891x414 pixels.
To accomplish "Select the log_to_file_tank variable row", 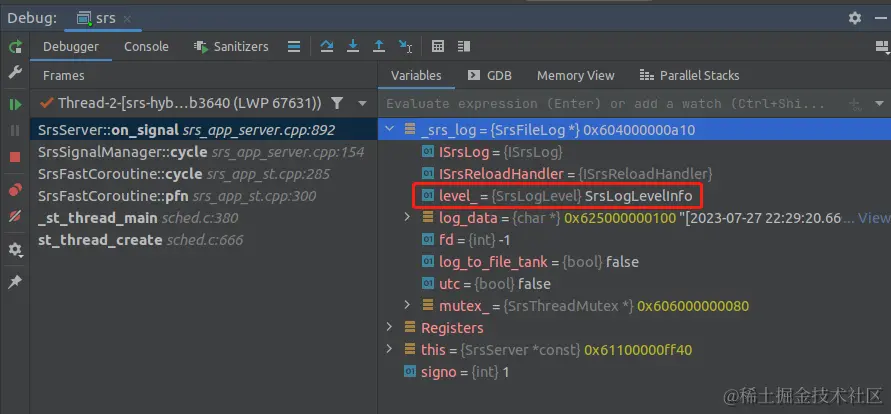I will (634, 262).
